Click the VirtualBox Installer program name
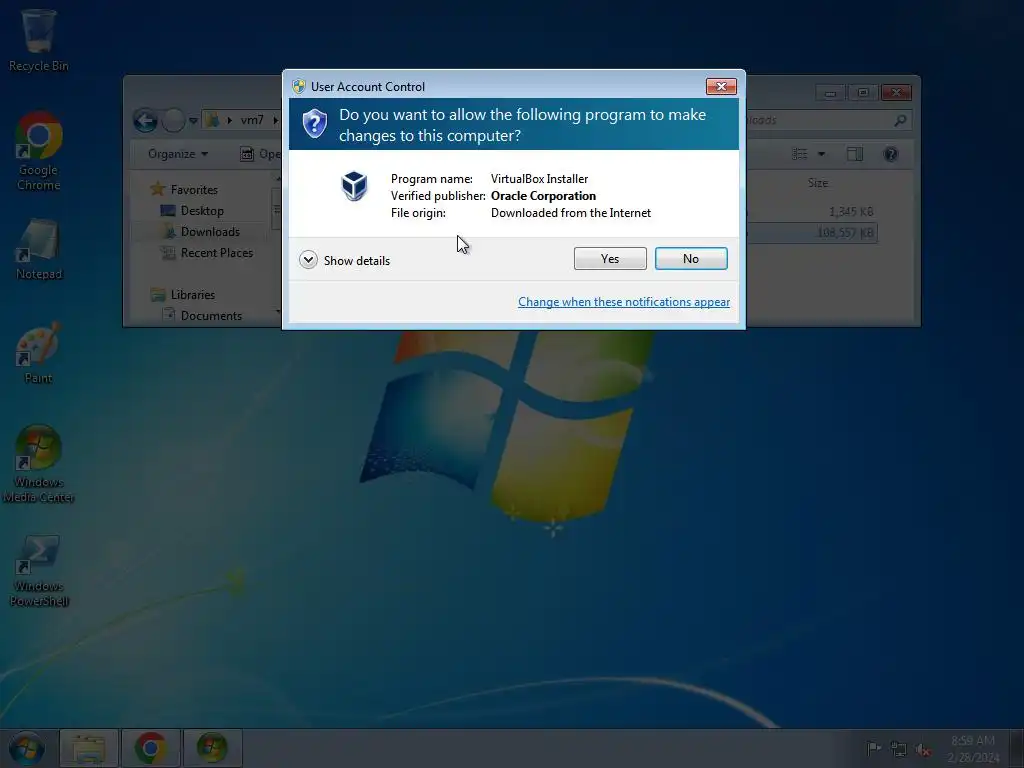Viewport: 1024px width, 768px height. pyautogui.click(x=539, y=179)
